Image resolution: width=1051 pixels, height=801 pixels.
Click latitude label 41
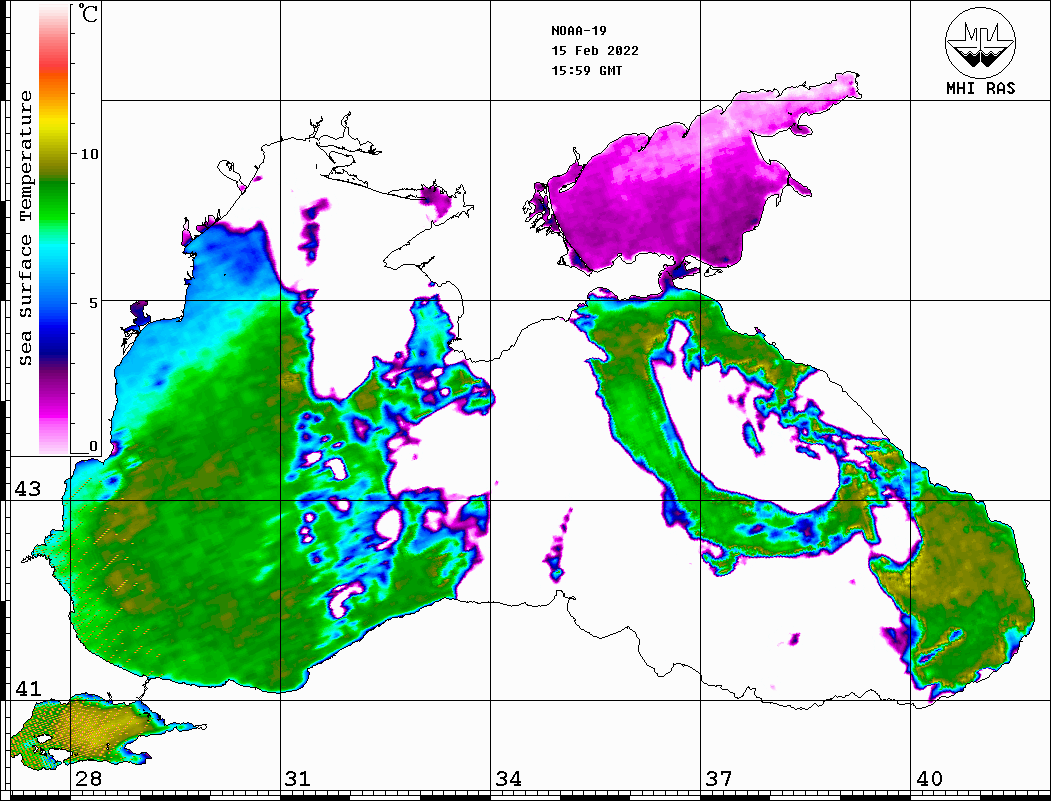pyautogui.click(x=28, y=689)
